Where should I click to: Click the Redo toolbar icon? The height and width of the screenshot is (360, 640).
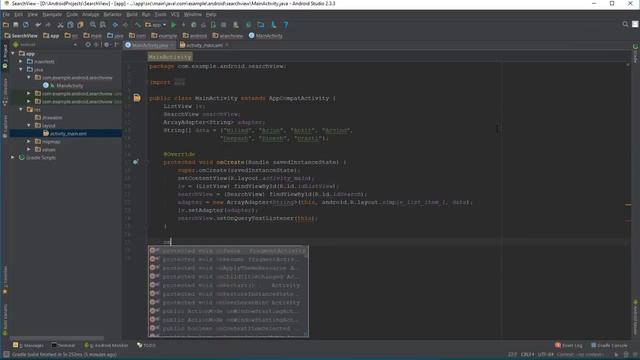pyautogui.click(x=48, y=25)
